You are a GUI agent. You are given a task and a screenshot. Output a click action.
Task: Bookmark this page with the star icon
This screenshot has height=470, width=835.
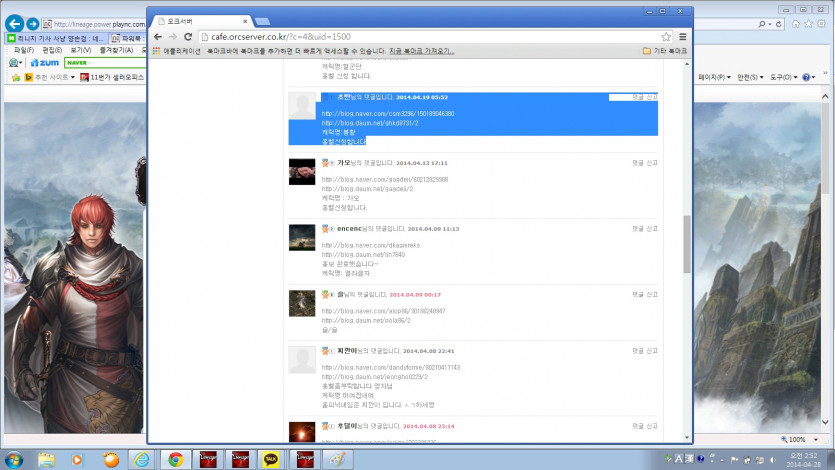click(x=666, y=36)
